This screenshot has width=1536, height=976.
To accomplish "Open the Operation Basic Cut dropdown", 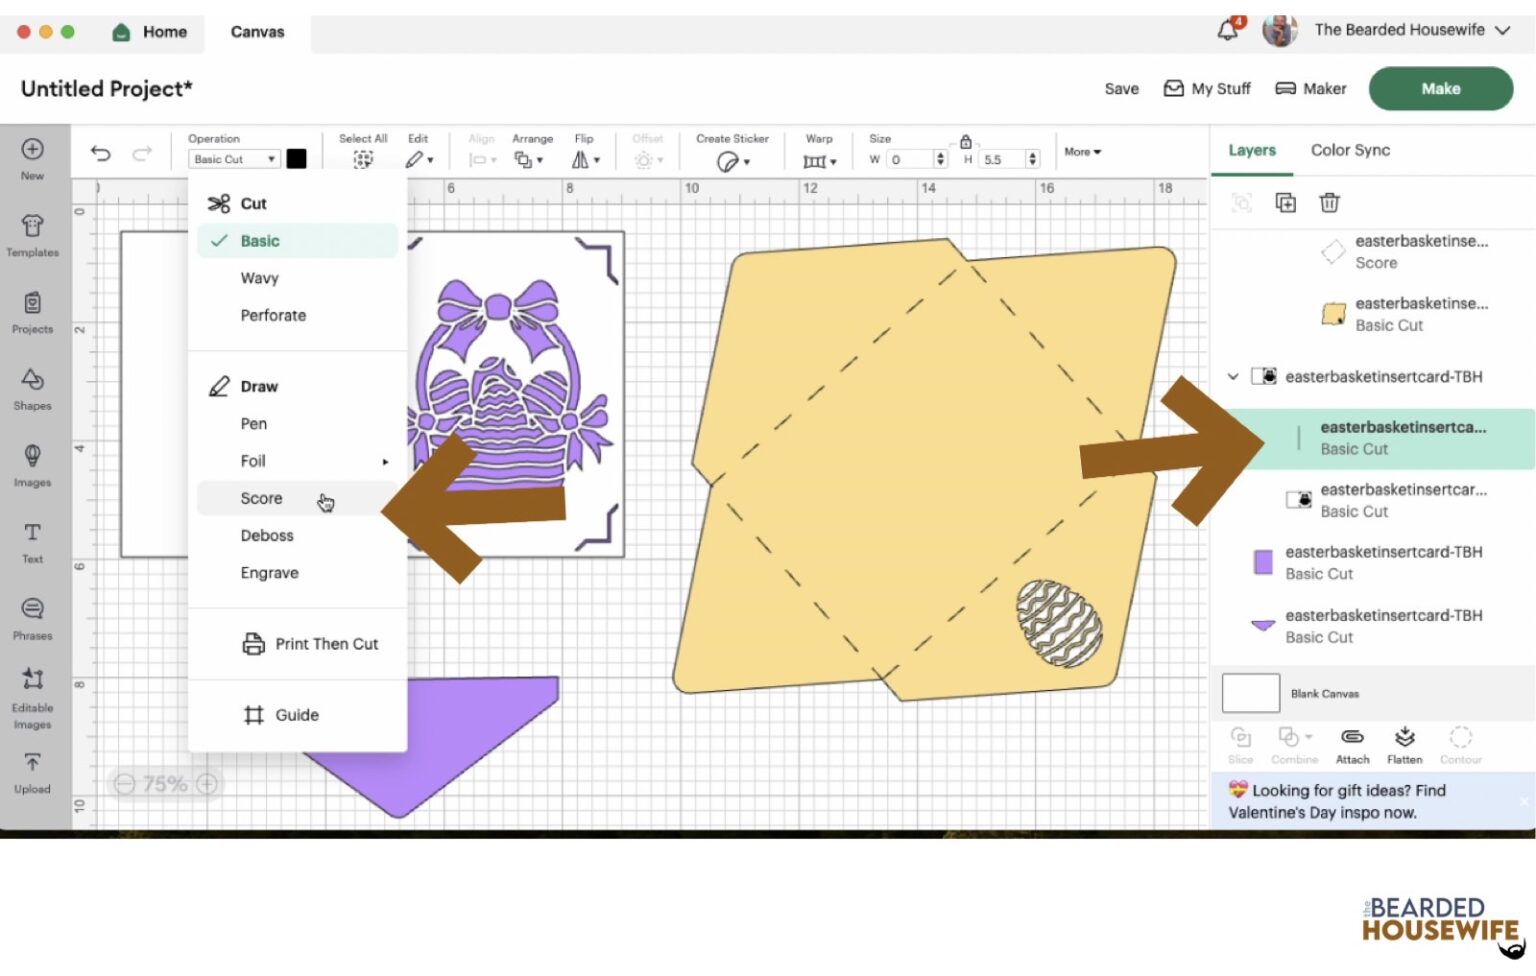I will click(234, 159).
